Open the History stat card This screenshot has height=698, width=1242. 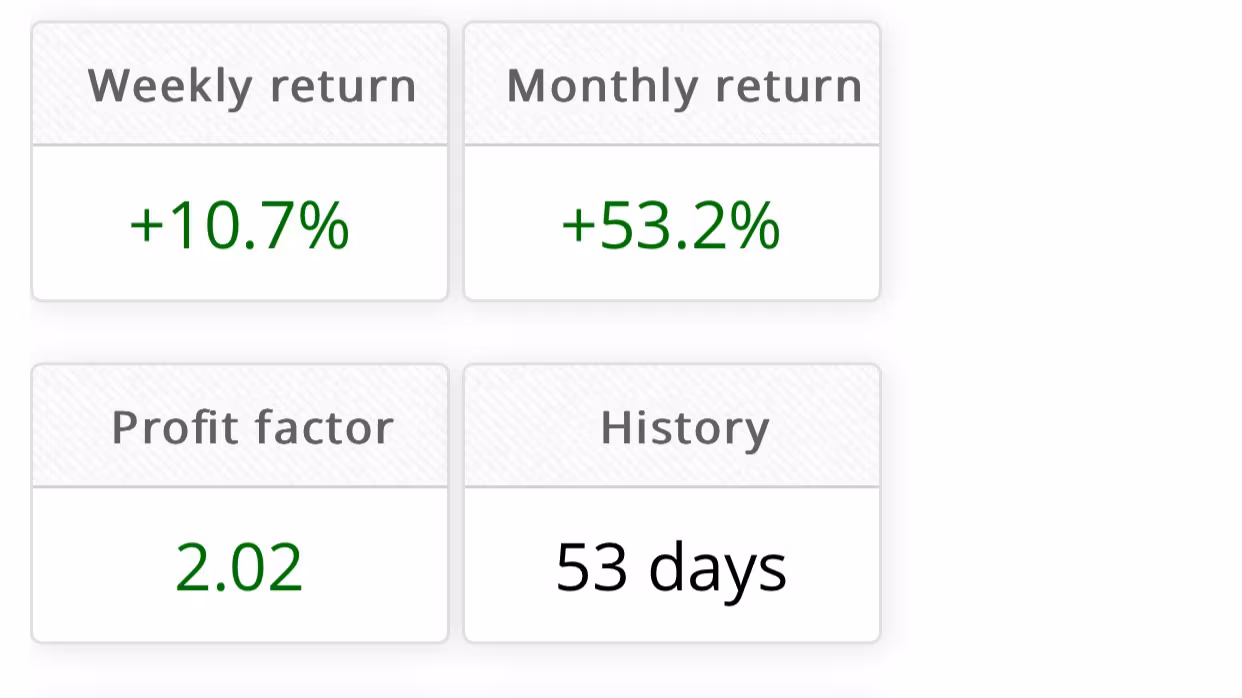tap(672, 503)
